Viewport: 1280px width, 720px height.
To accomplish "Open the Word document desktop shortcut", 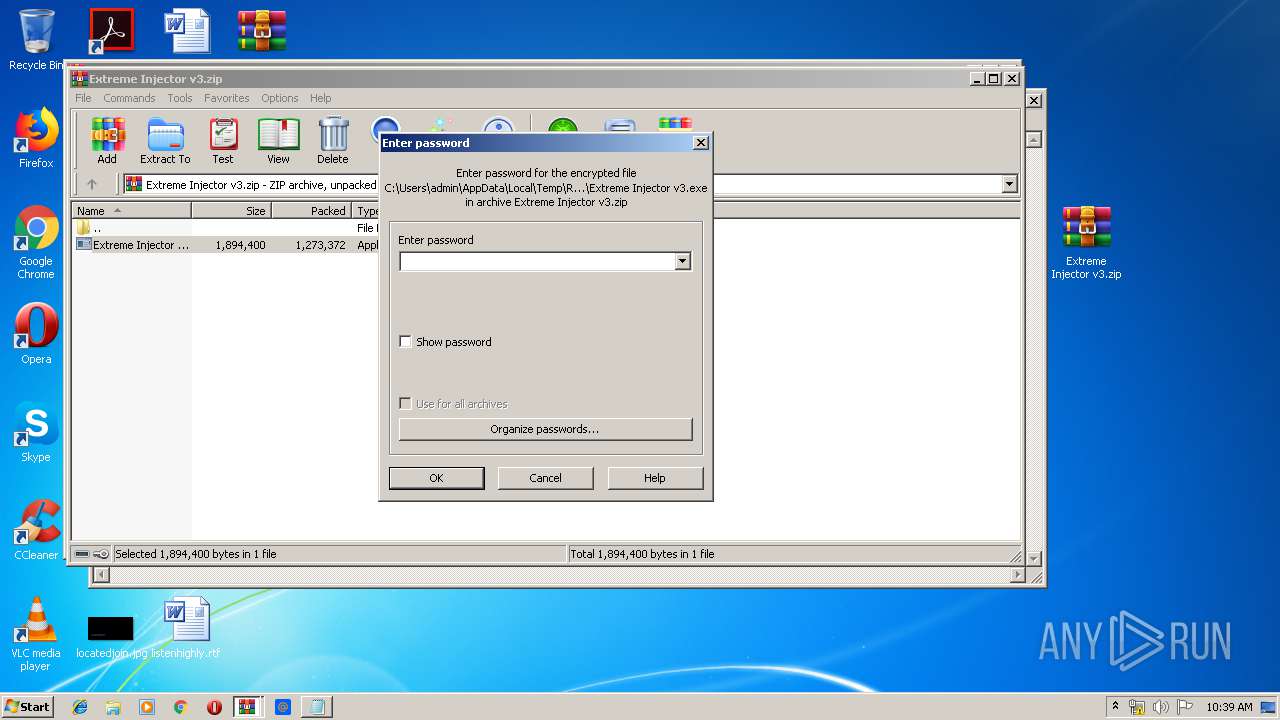I will click(x=187, y=31).
